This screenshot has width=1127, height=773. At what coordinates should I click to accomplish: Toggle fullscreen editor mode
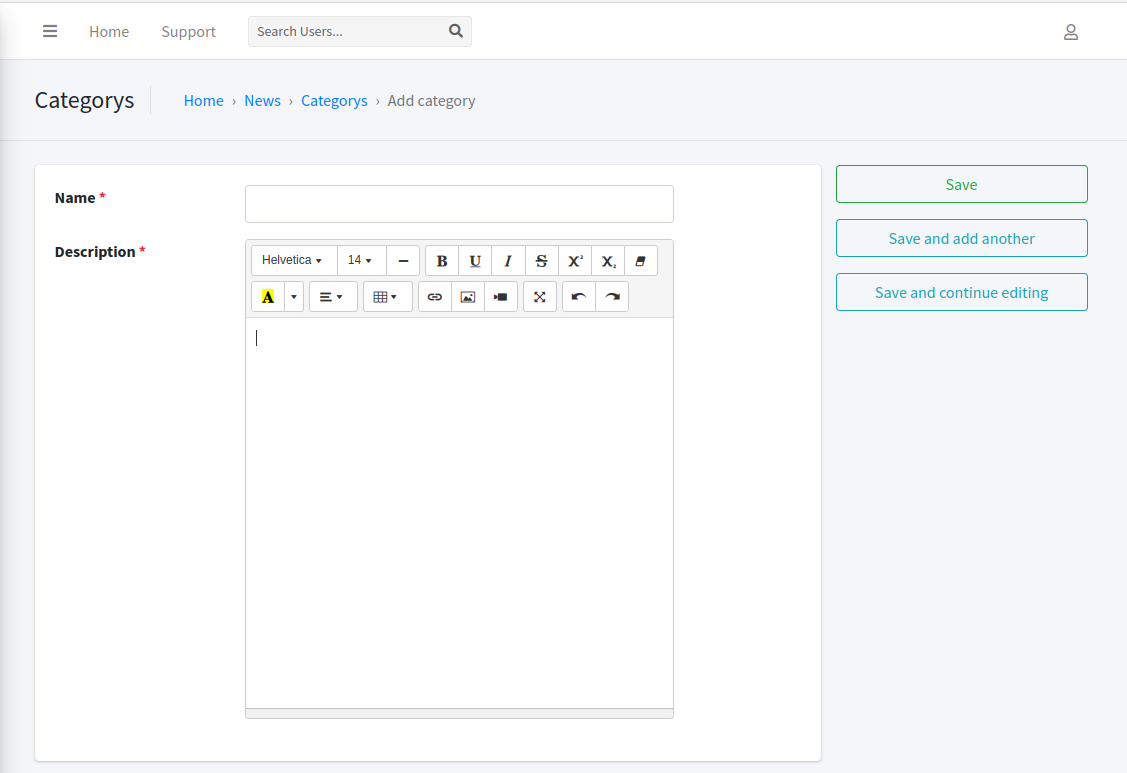(x=540, y=297)
